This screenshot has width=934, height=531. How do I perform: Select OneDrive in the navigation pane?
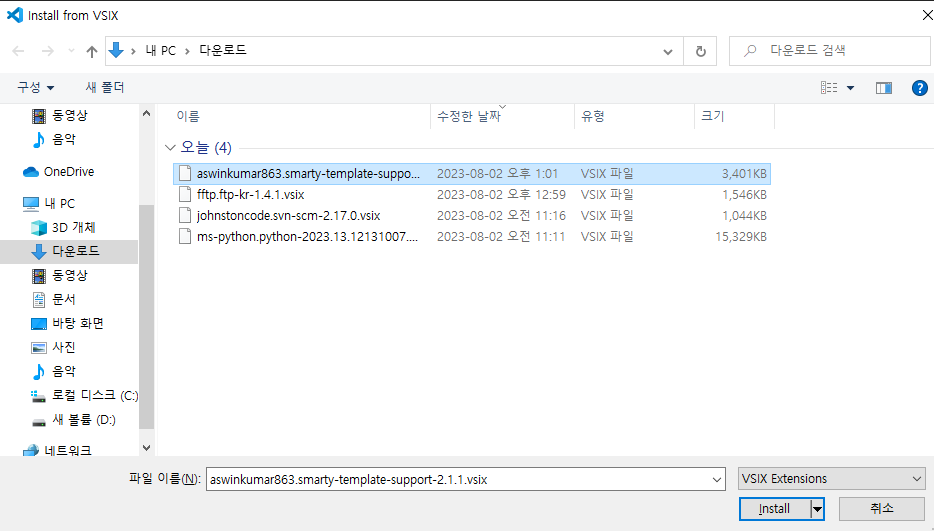(69, 172)
